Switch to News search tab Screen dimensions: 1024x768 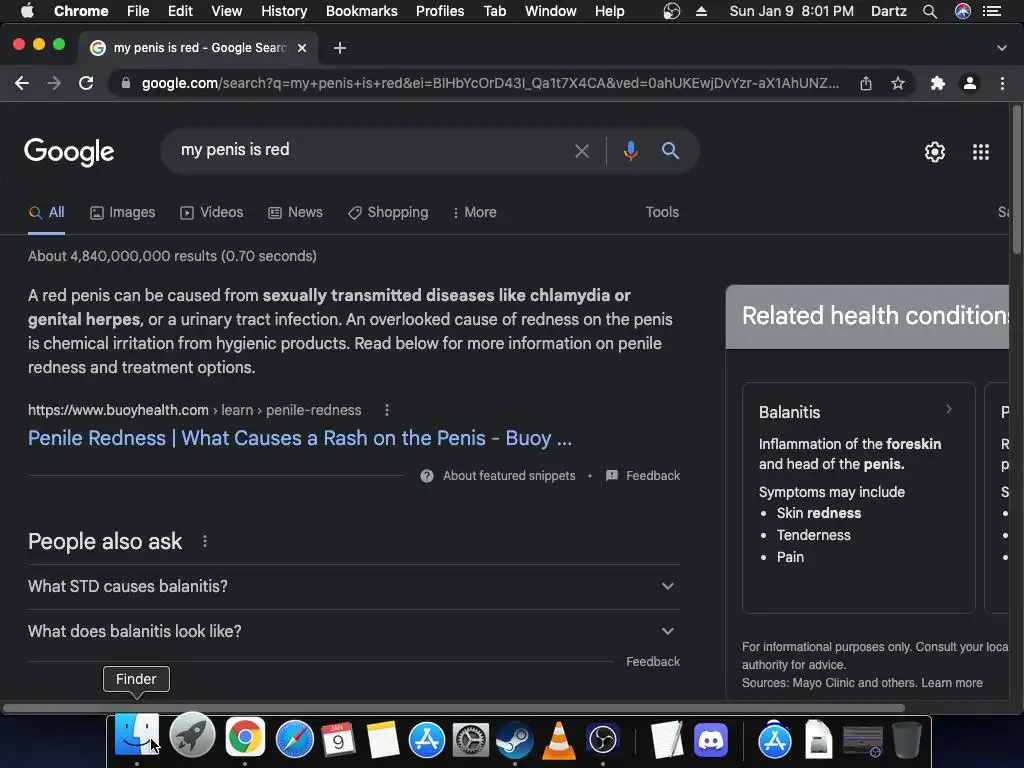[x=295, y=212]
